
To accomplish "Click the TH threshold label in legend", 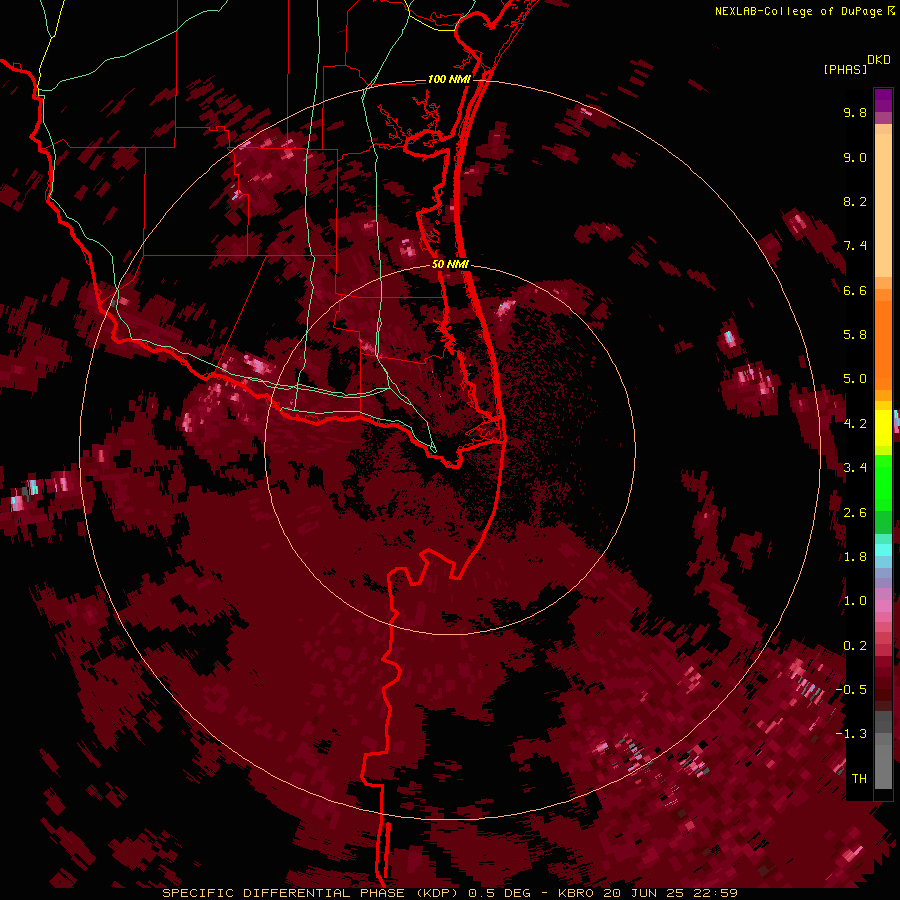I will (x=859, y=779).
